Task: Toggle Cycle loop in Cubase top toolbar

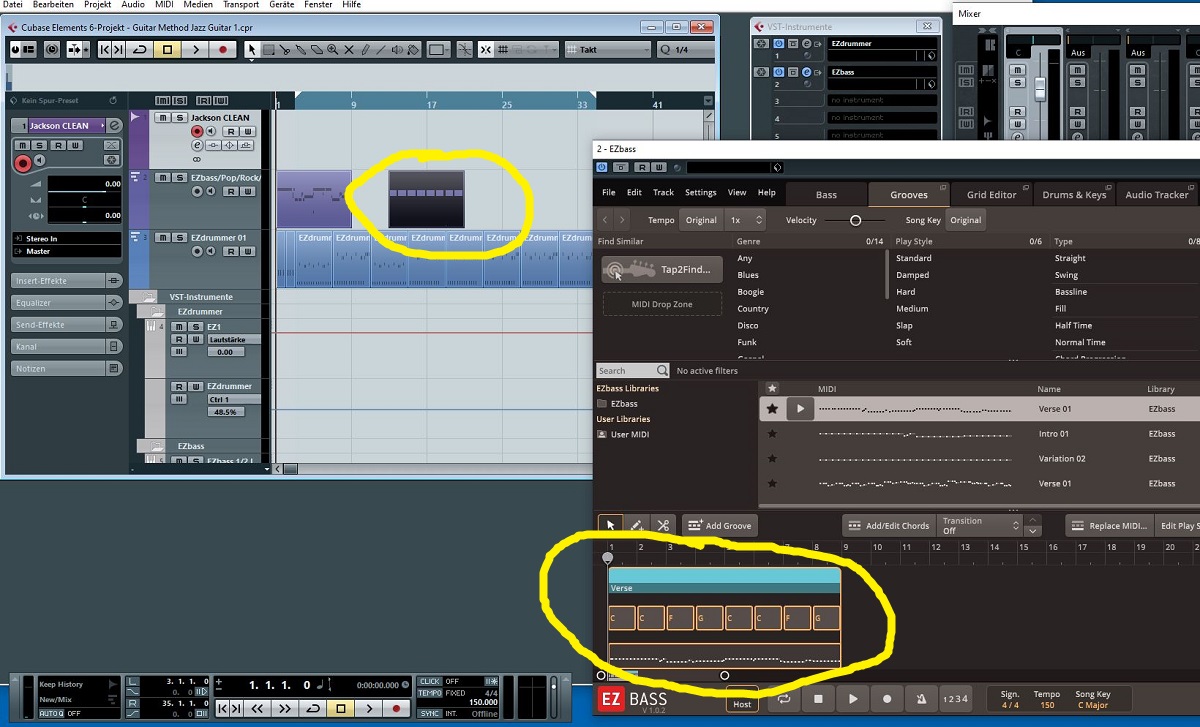Action: (x=139, y=49)
